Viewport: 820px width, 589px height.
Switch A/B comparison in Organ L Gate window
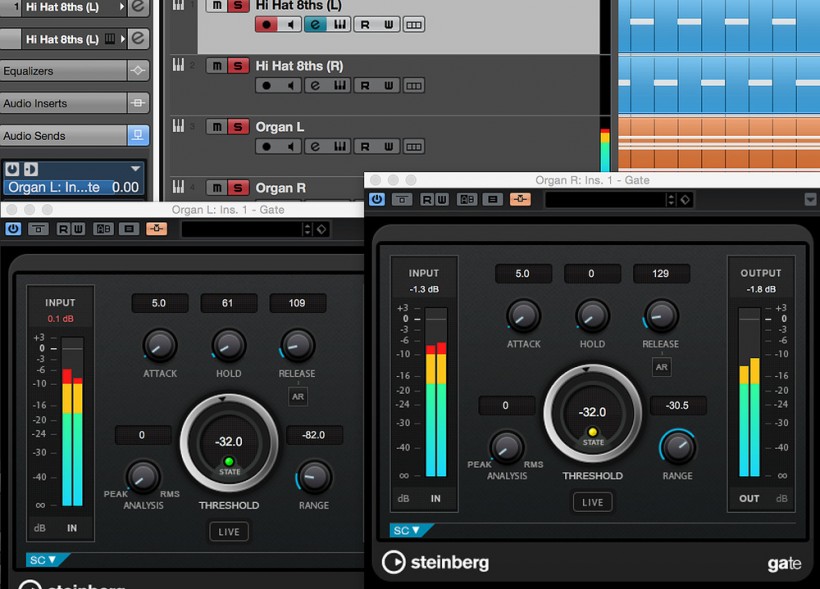(x=104, y=229)
